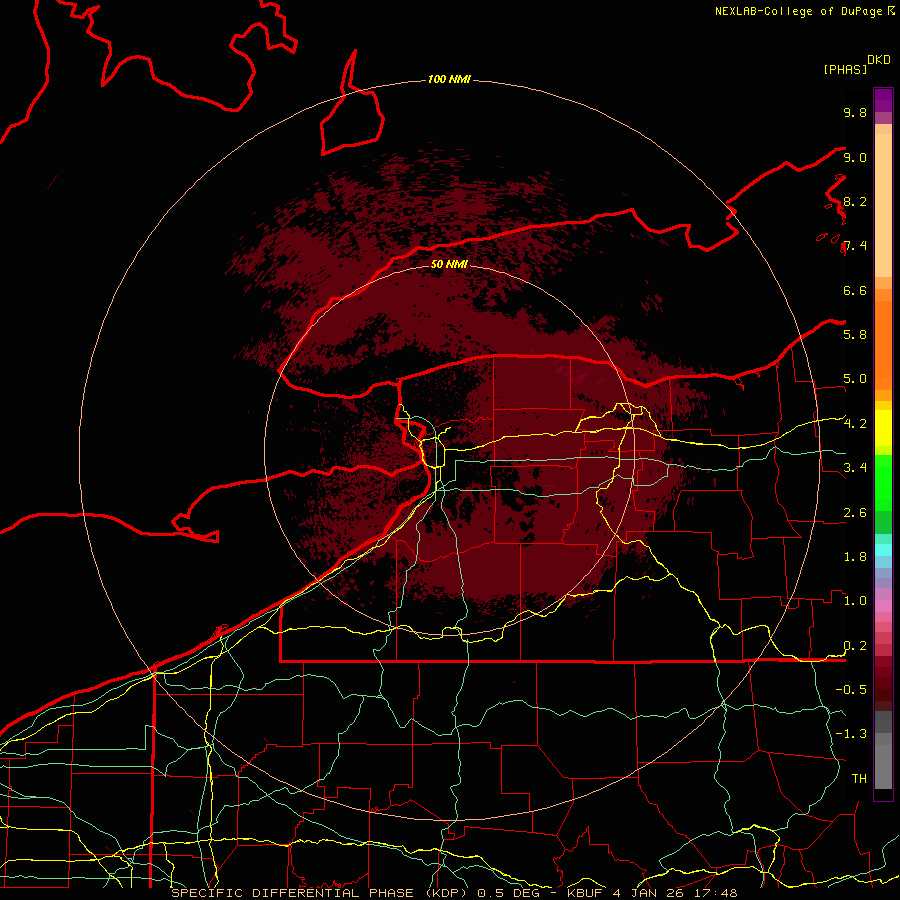Viewport: 900px width, 900px height.
Task: Click the DKD label above the color scale
Action: click(879, 60)
